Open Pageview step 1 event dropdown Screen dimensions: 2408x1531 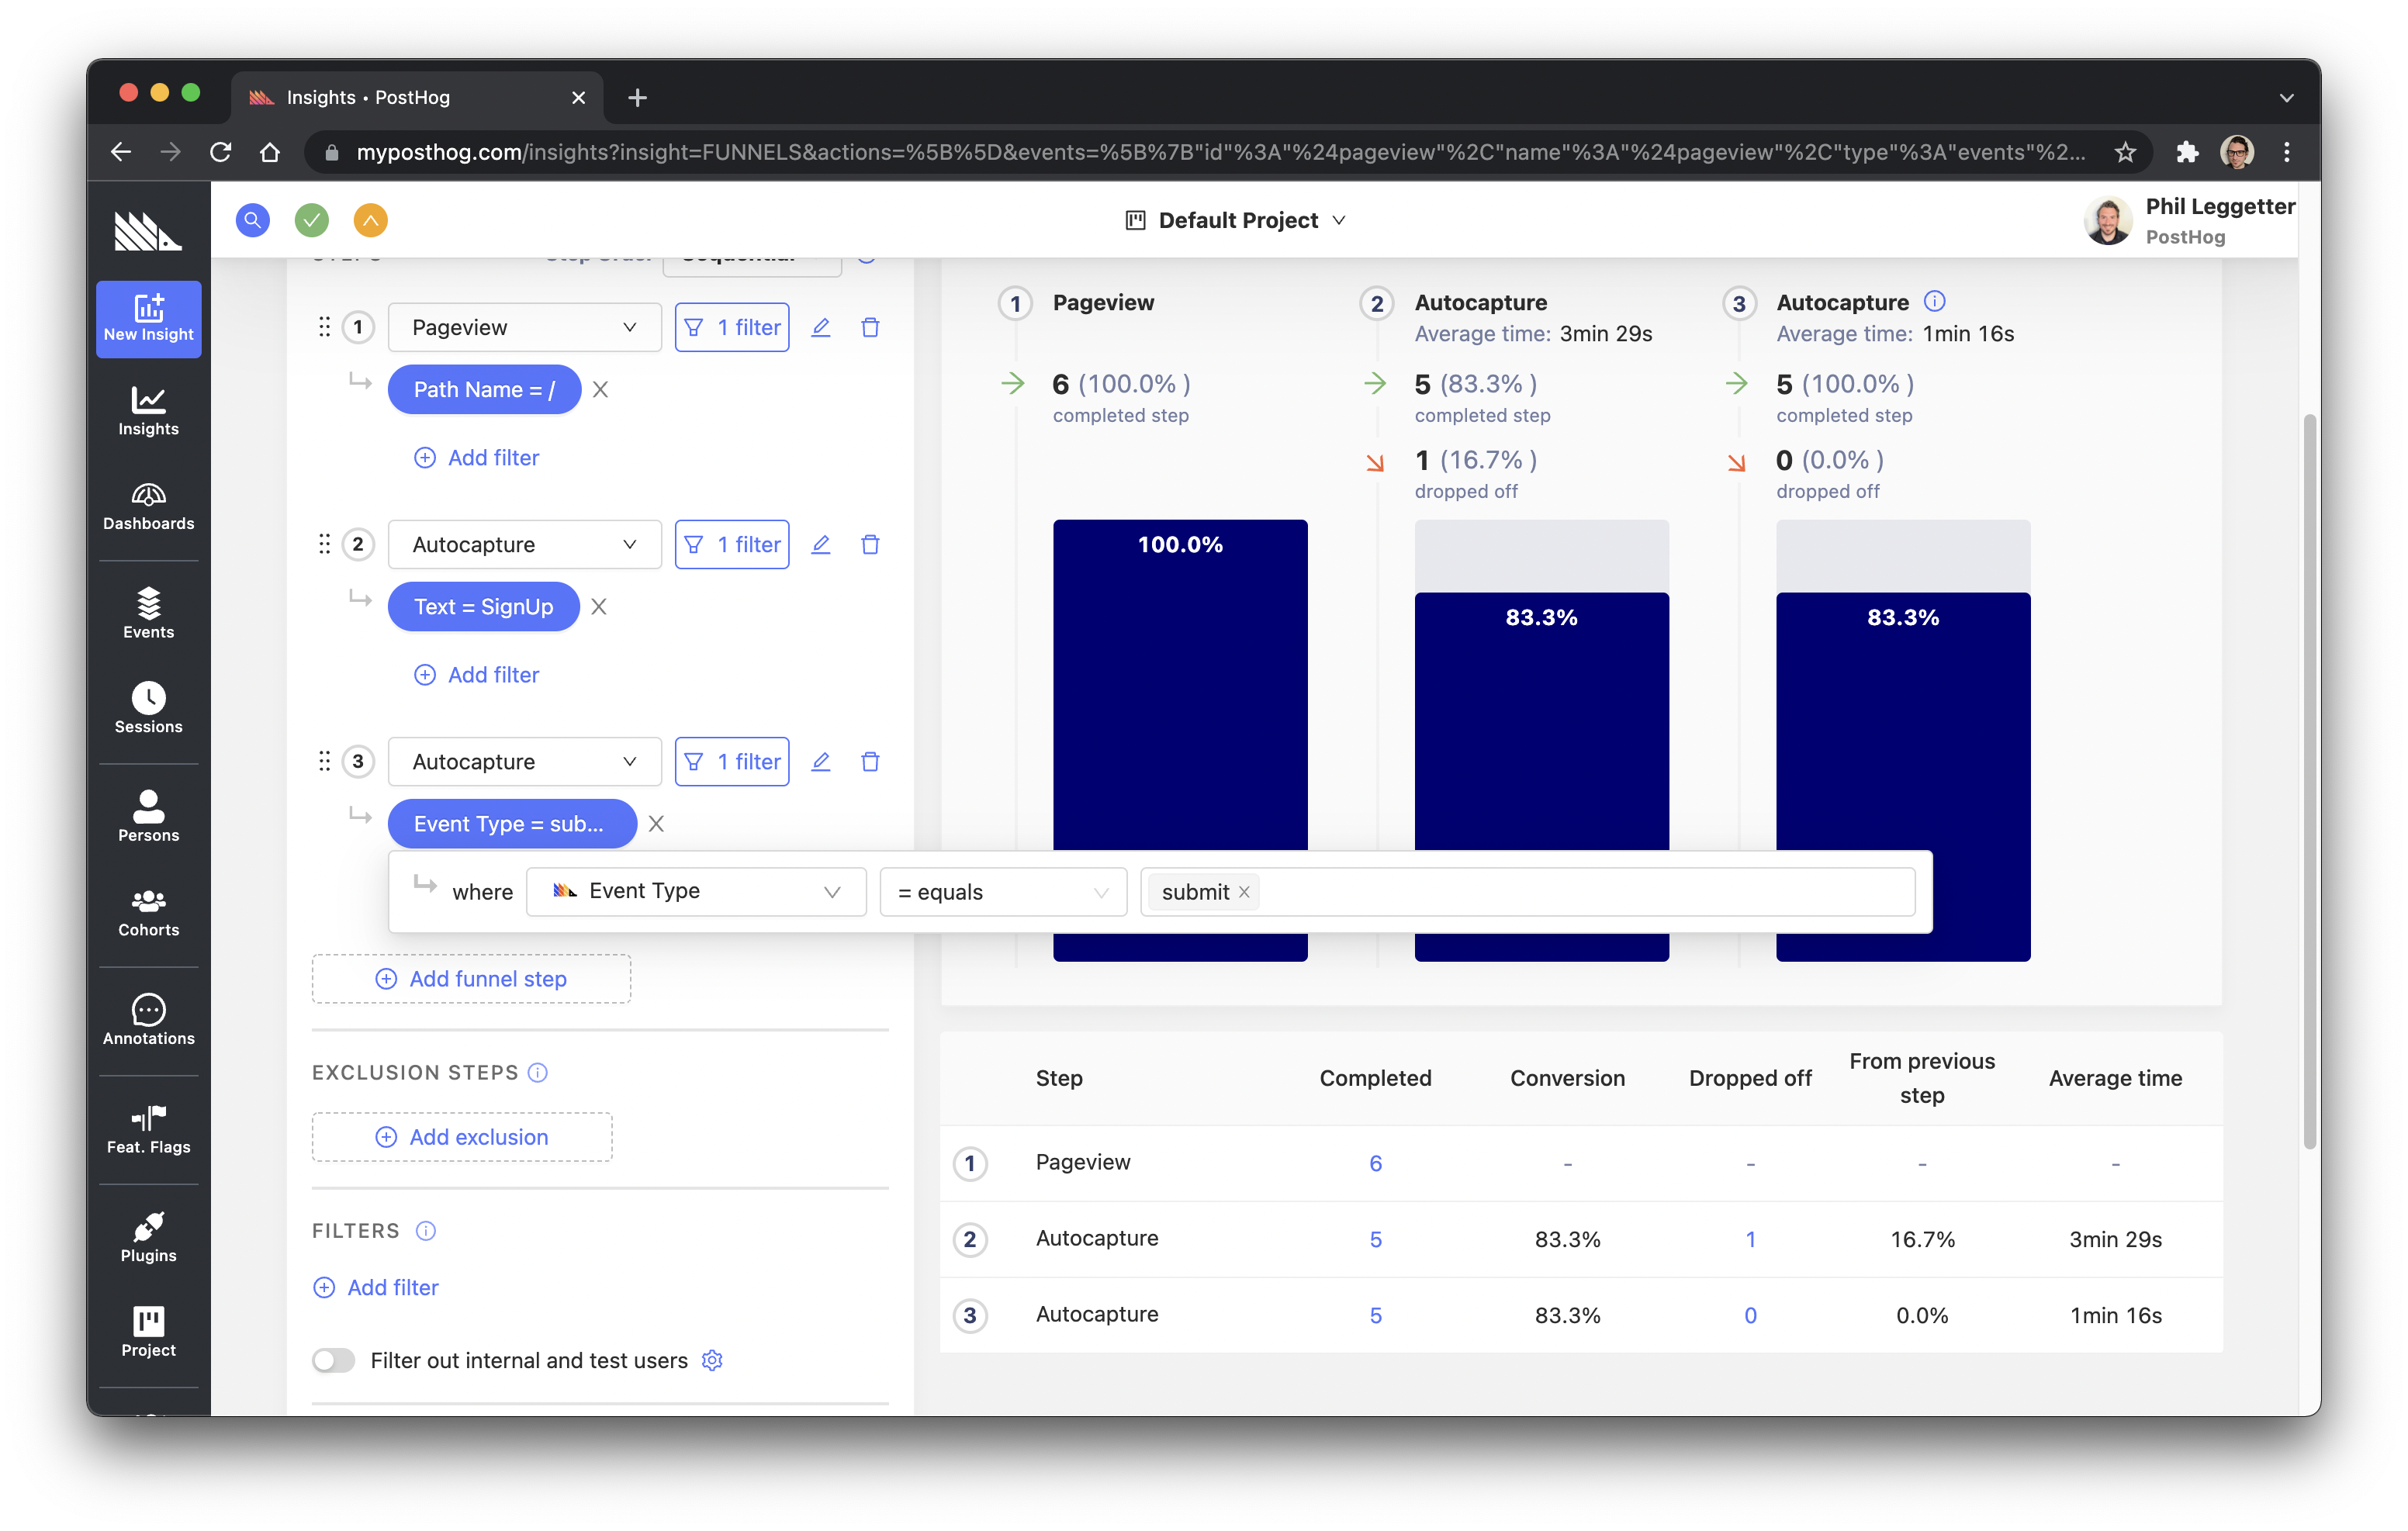517,327
